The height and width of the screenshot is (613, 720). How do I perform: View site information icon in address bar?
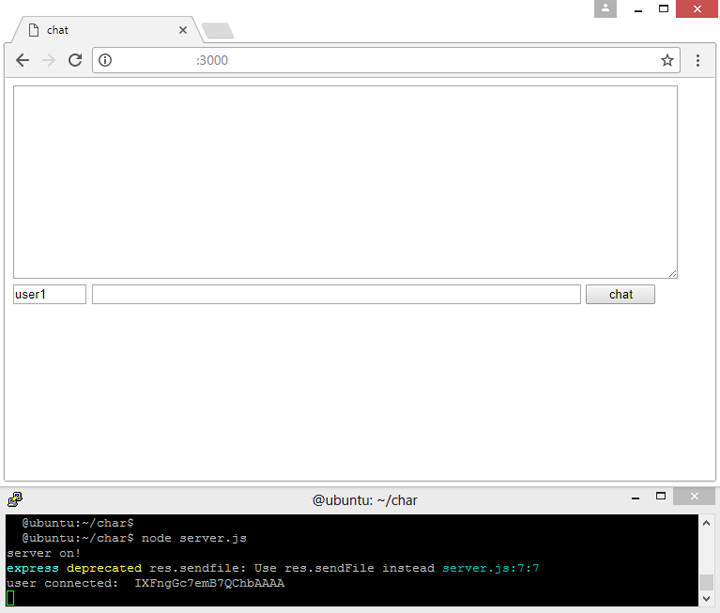pos(105,60)
